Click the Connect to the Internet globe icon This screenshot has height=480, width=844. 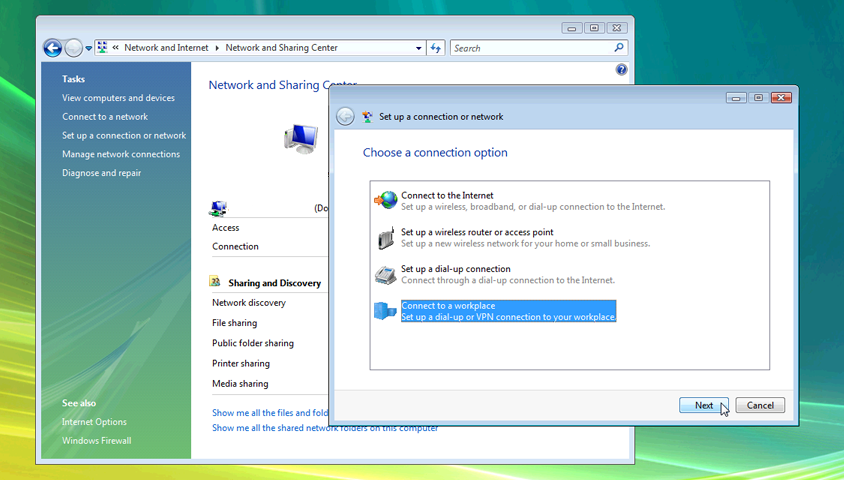coord(386,200)
